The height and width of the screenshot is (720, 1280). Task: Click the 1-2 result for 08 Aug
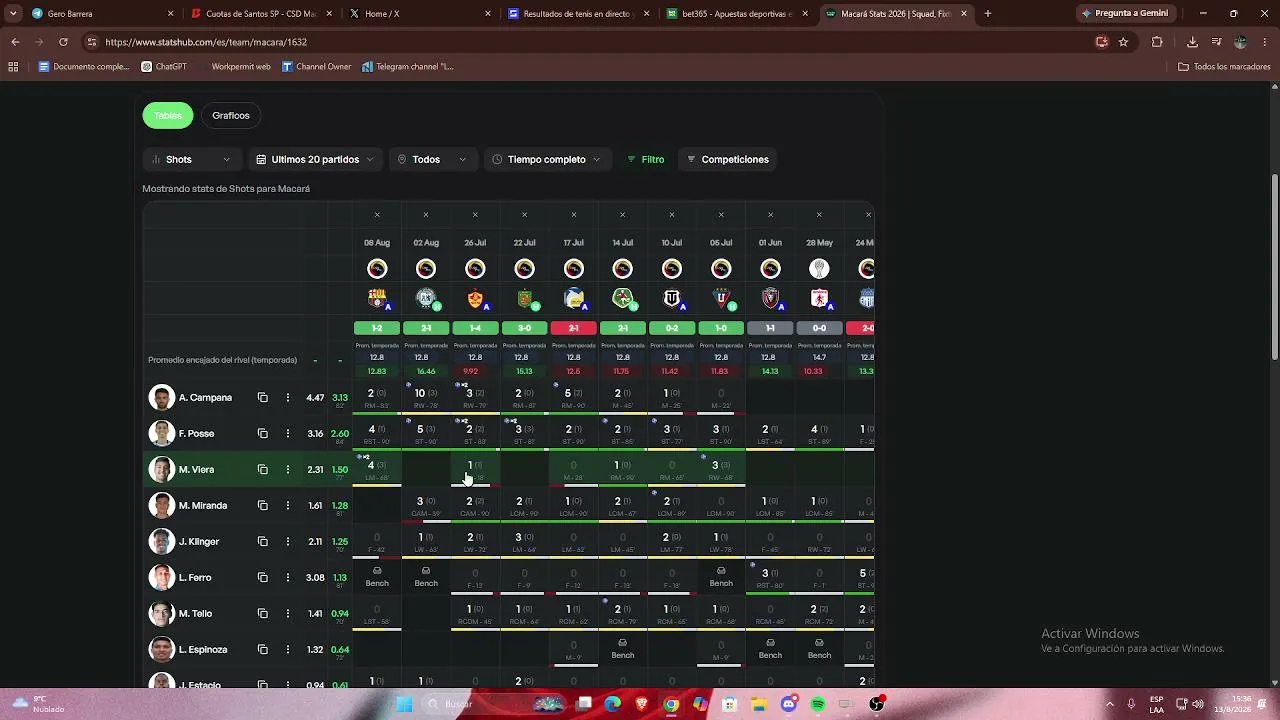tap(377, 328)
